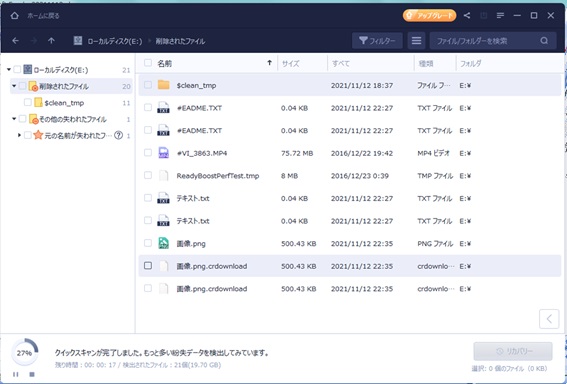Image resolution: width=567 pixels, height=384 pixels.
Task: Click the フォルダ column header
Action: click(x=470, y=64)
